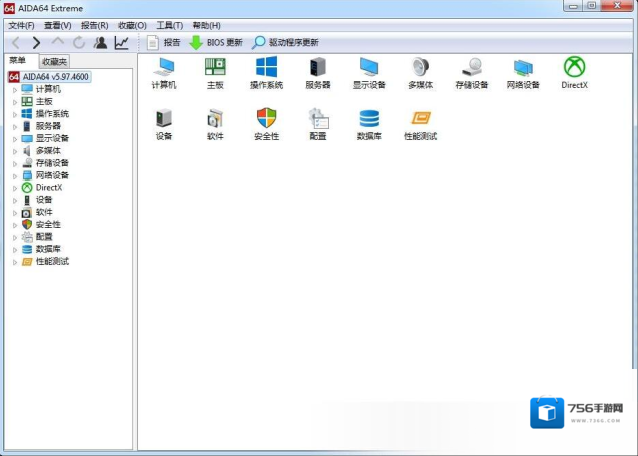This screenshot has width=638, height=456.
Task: Click the refresh toolbar icon
Action: [79, 43]
